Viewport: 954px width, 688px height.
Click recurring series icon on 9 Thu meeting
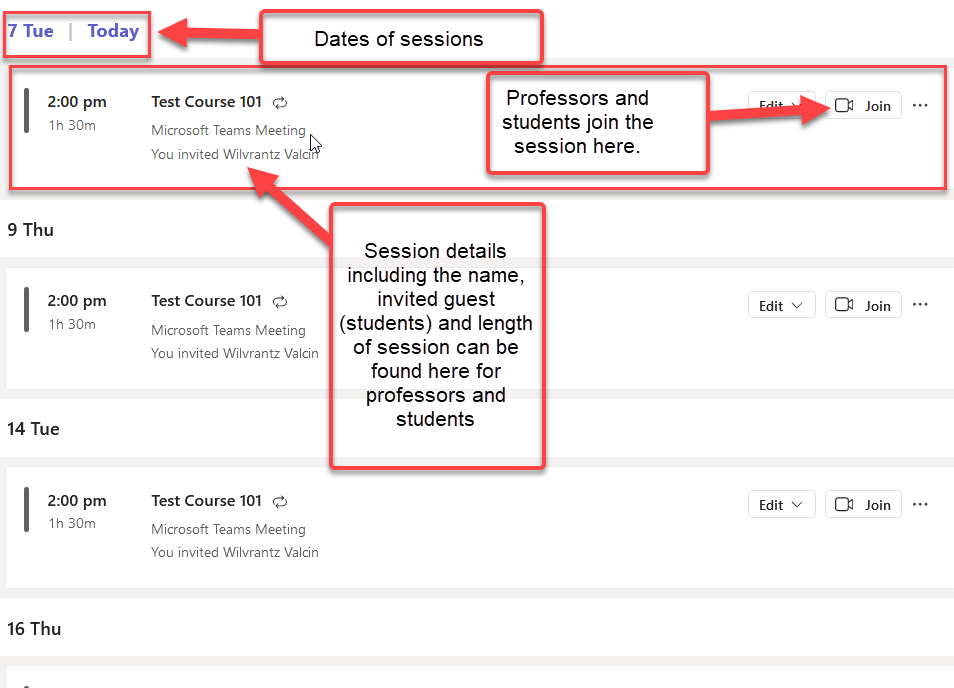(x=281, y=301)
